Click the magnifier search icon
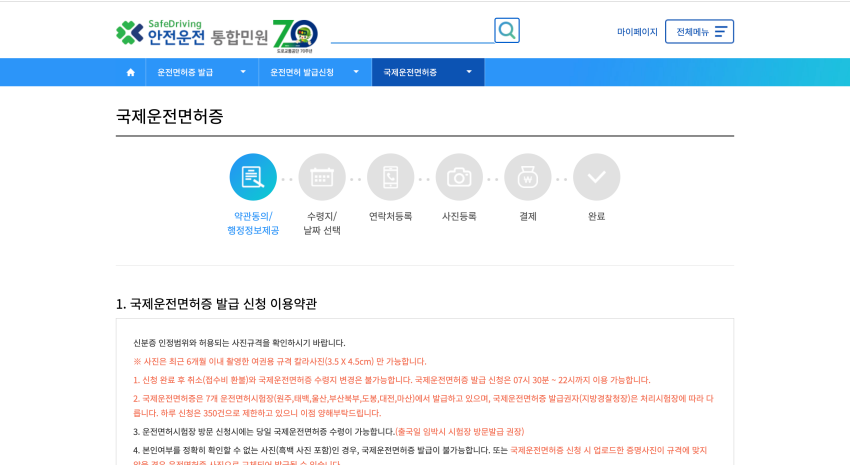The image size is (850, 465). point(507,30)
